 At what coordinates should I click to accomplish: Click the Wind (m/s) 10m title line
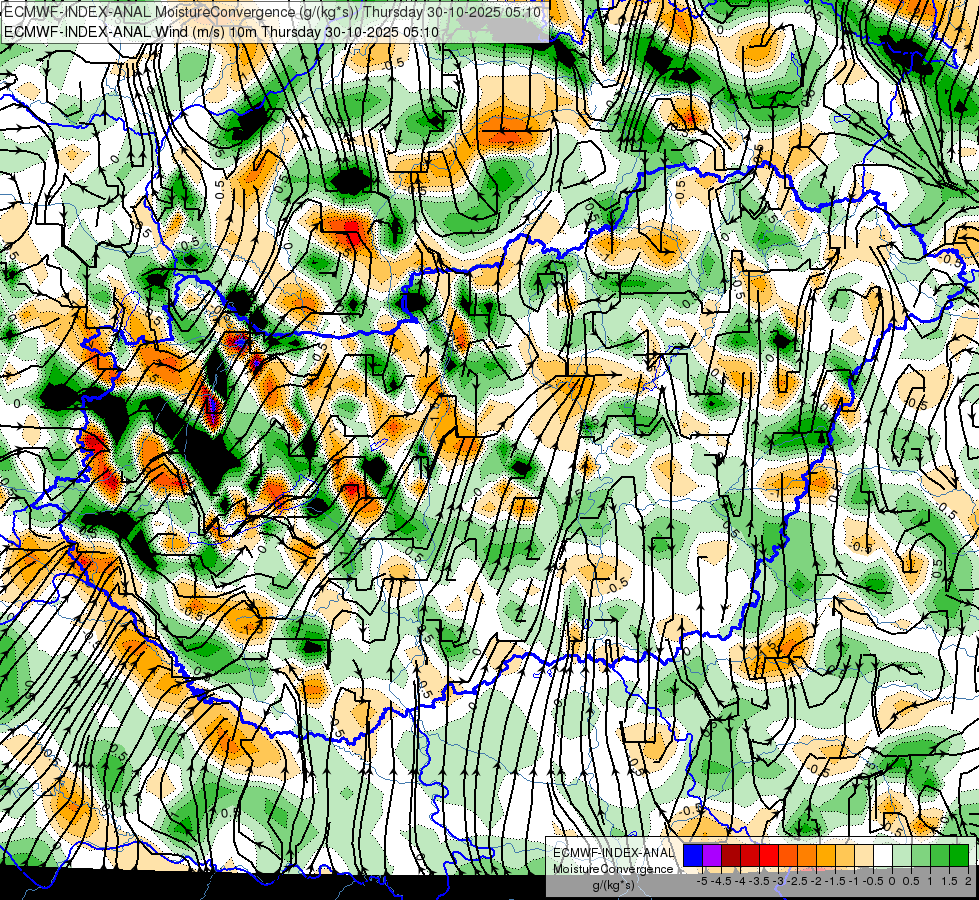point(221,32)
